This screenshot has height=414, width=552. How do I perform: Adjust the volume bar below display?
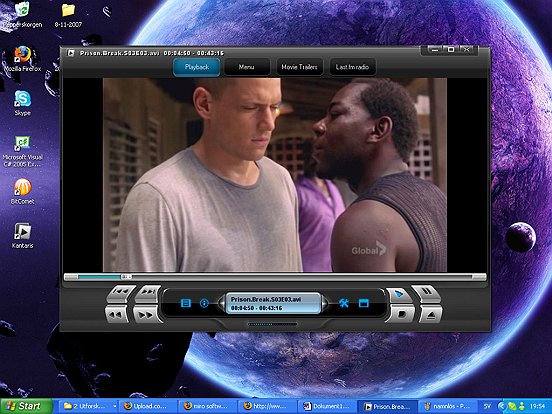pyautogui.click(x=272, y=324)
